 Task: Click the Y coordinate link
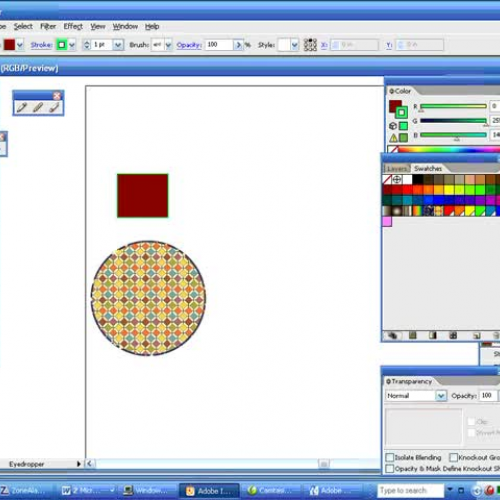click(x=389, y=45)
